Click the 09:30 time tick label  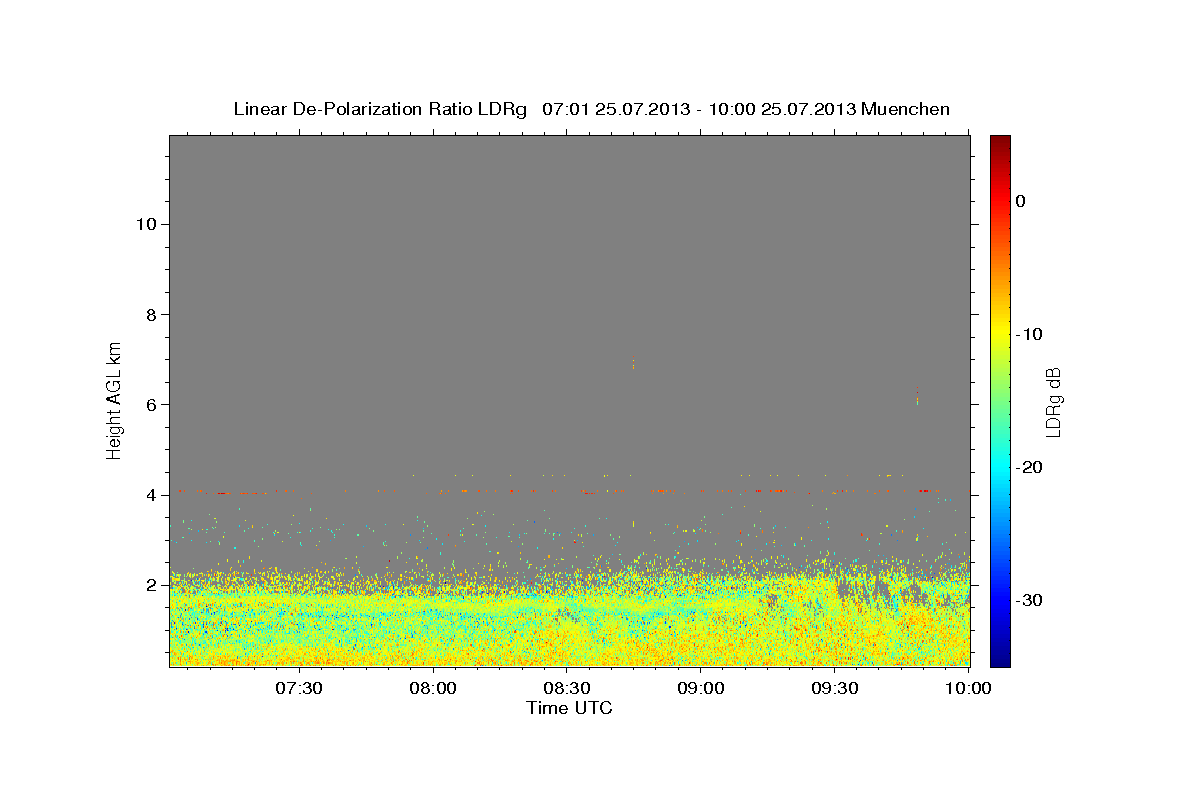835,688
